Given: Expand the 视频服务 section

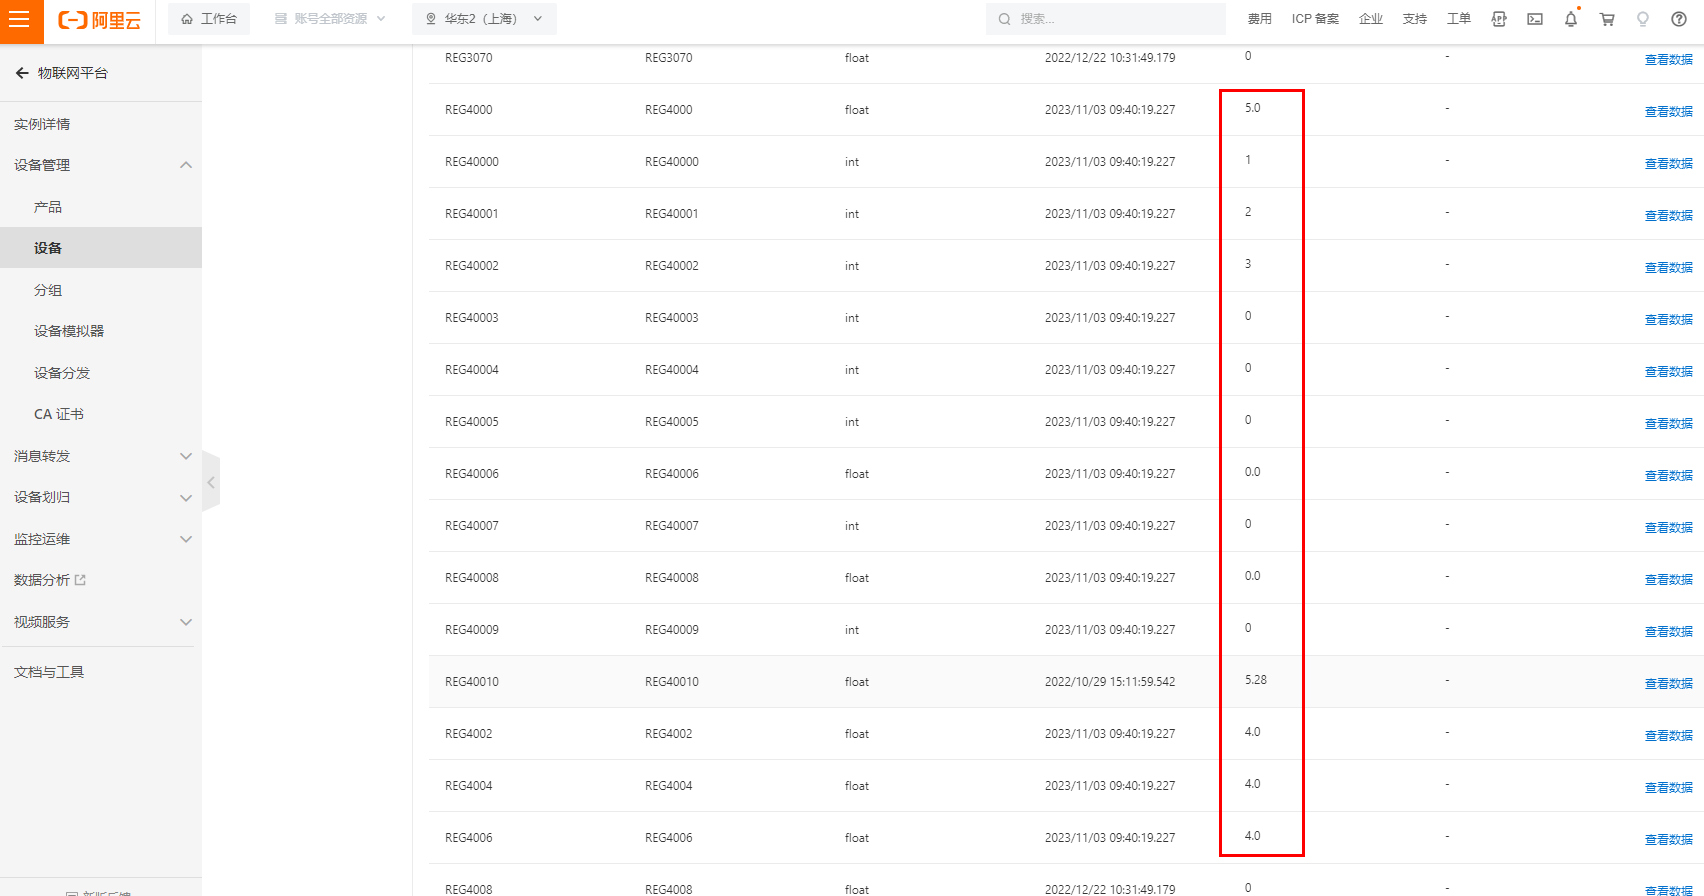Looking at the screenshot, I should pos(186,622).
